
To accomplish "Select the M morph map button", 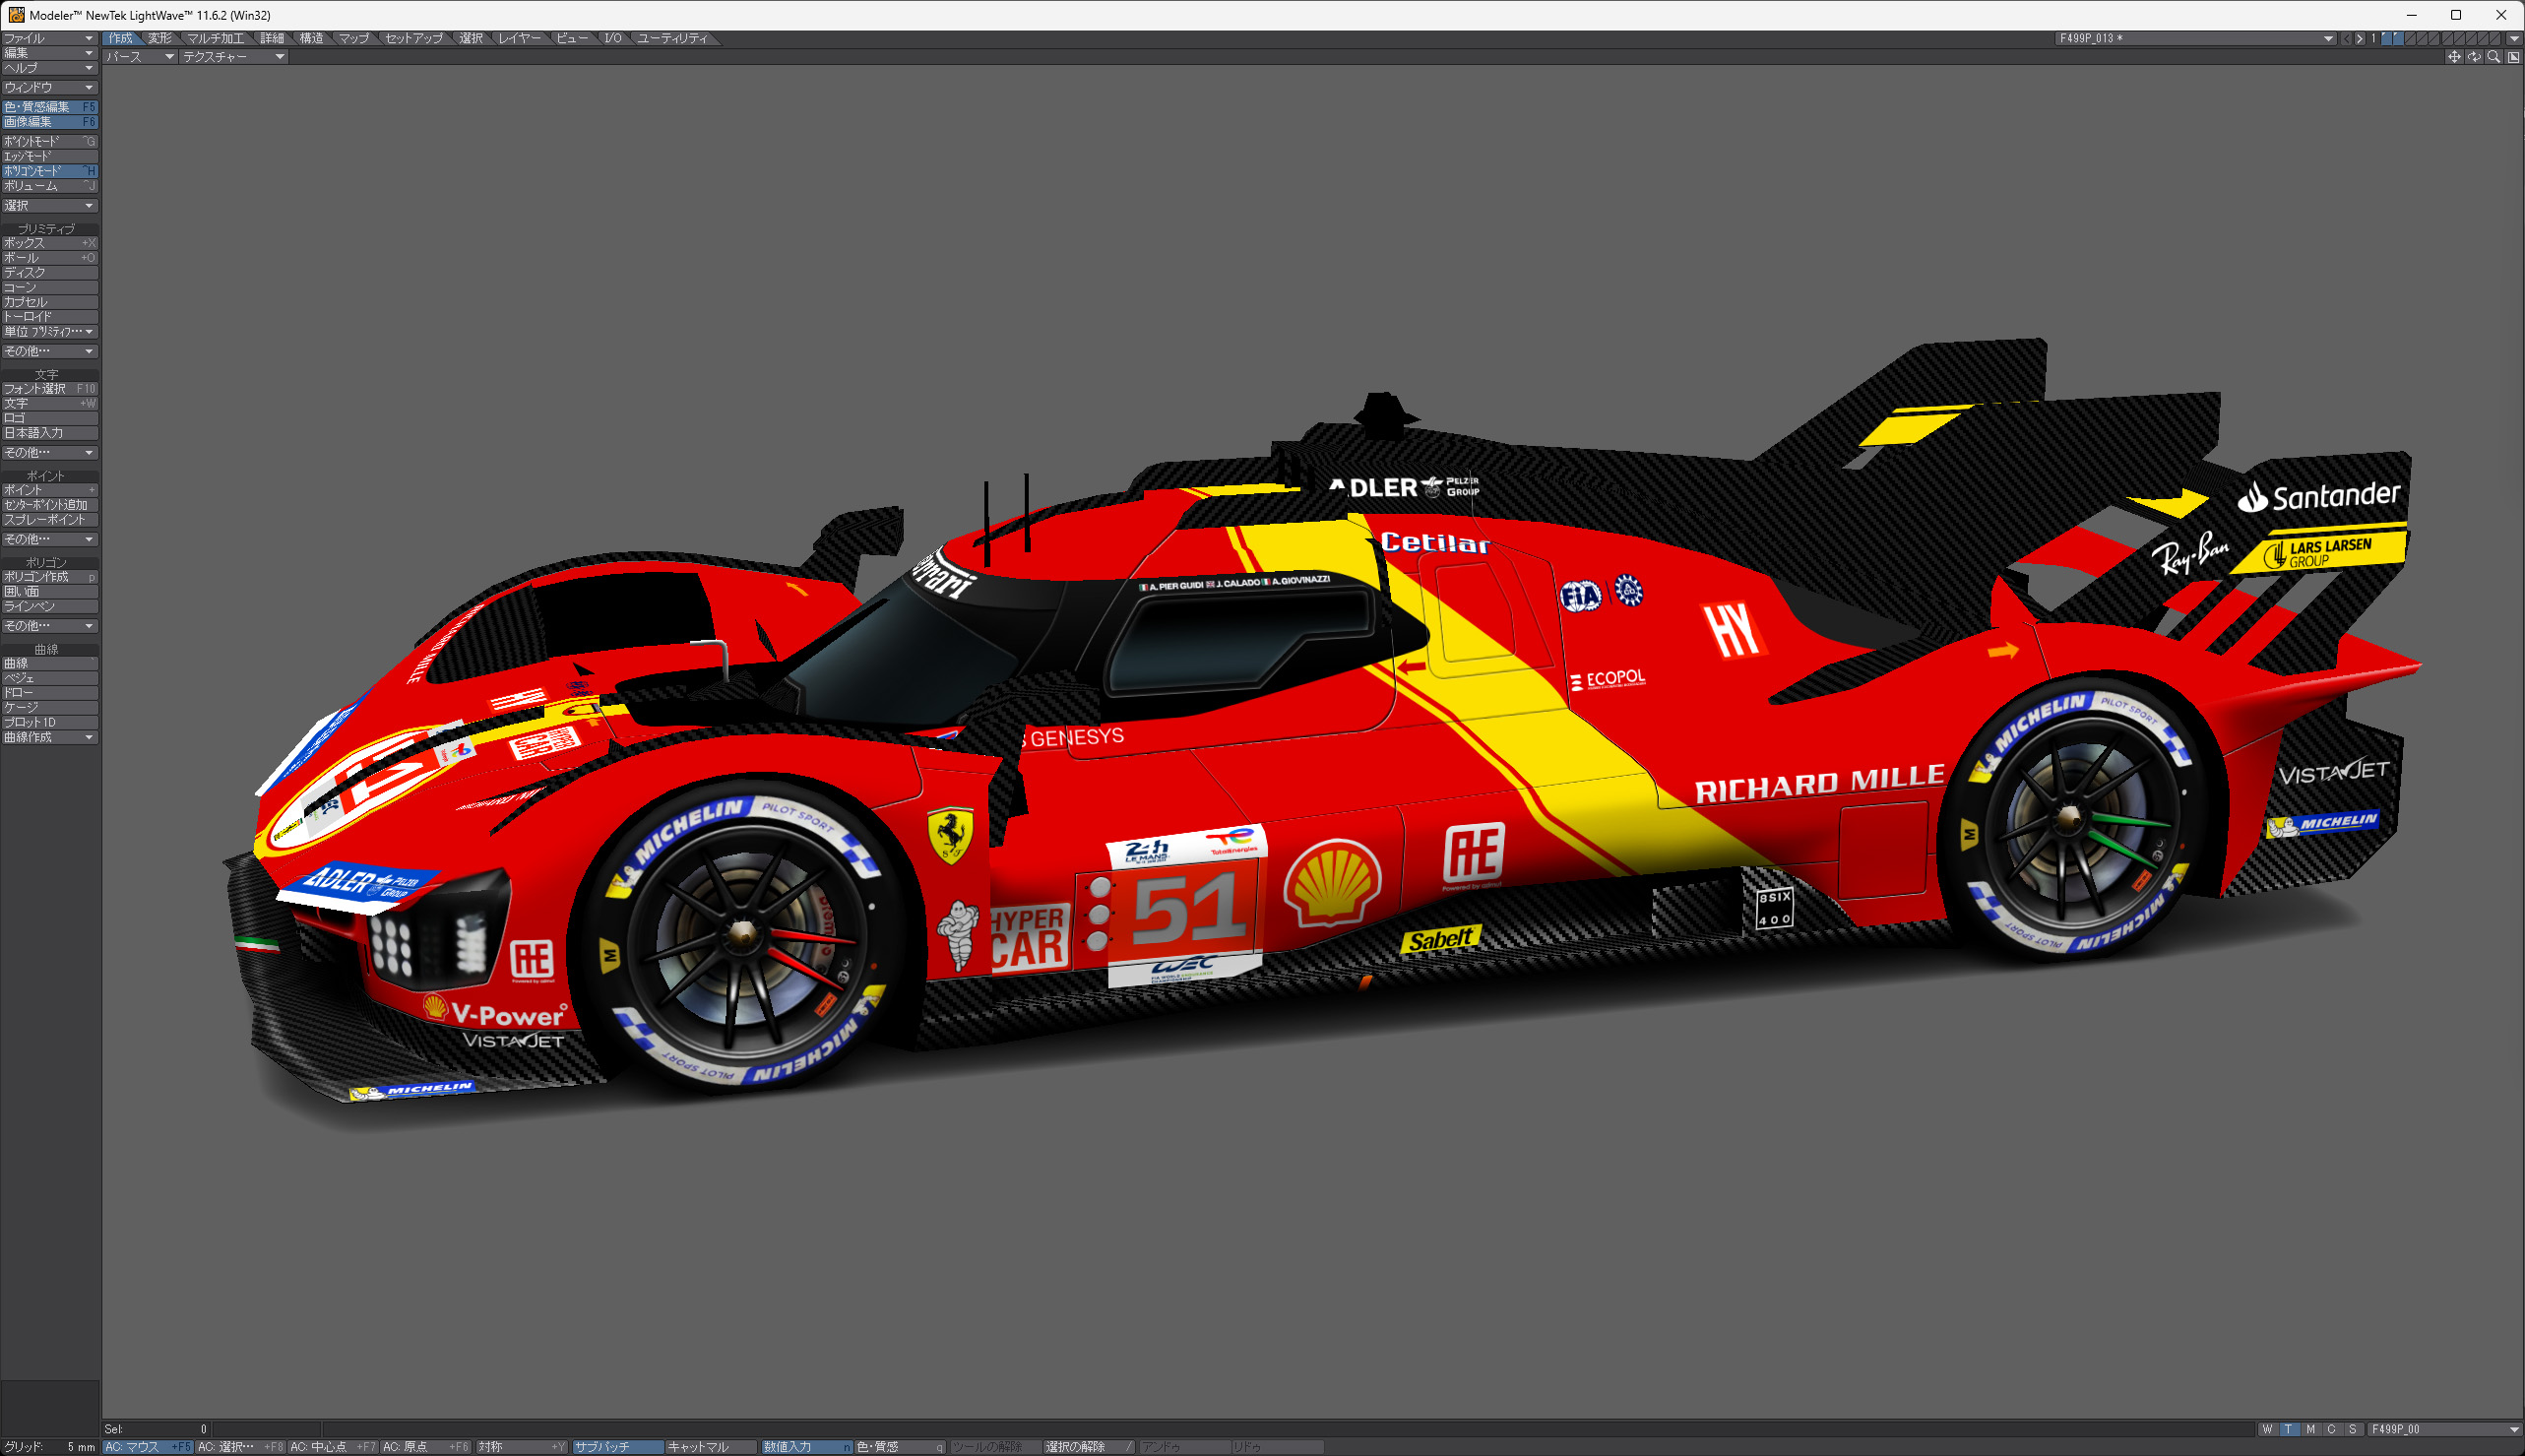I will coord(2310,1429).
